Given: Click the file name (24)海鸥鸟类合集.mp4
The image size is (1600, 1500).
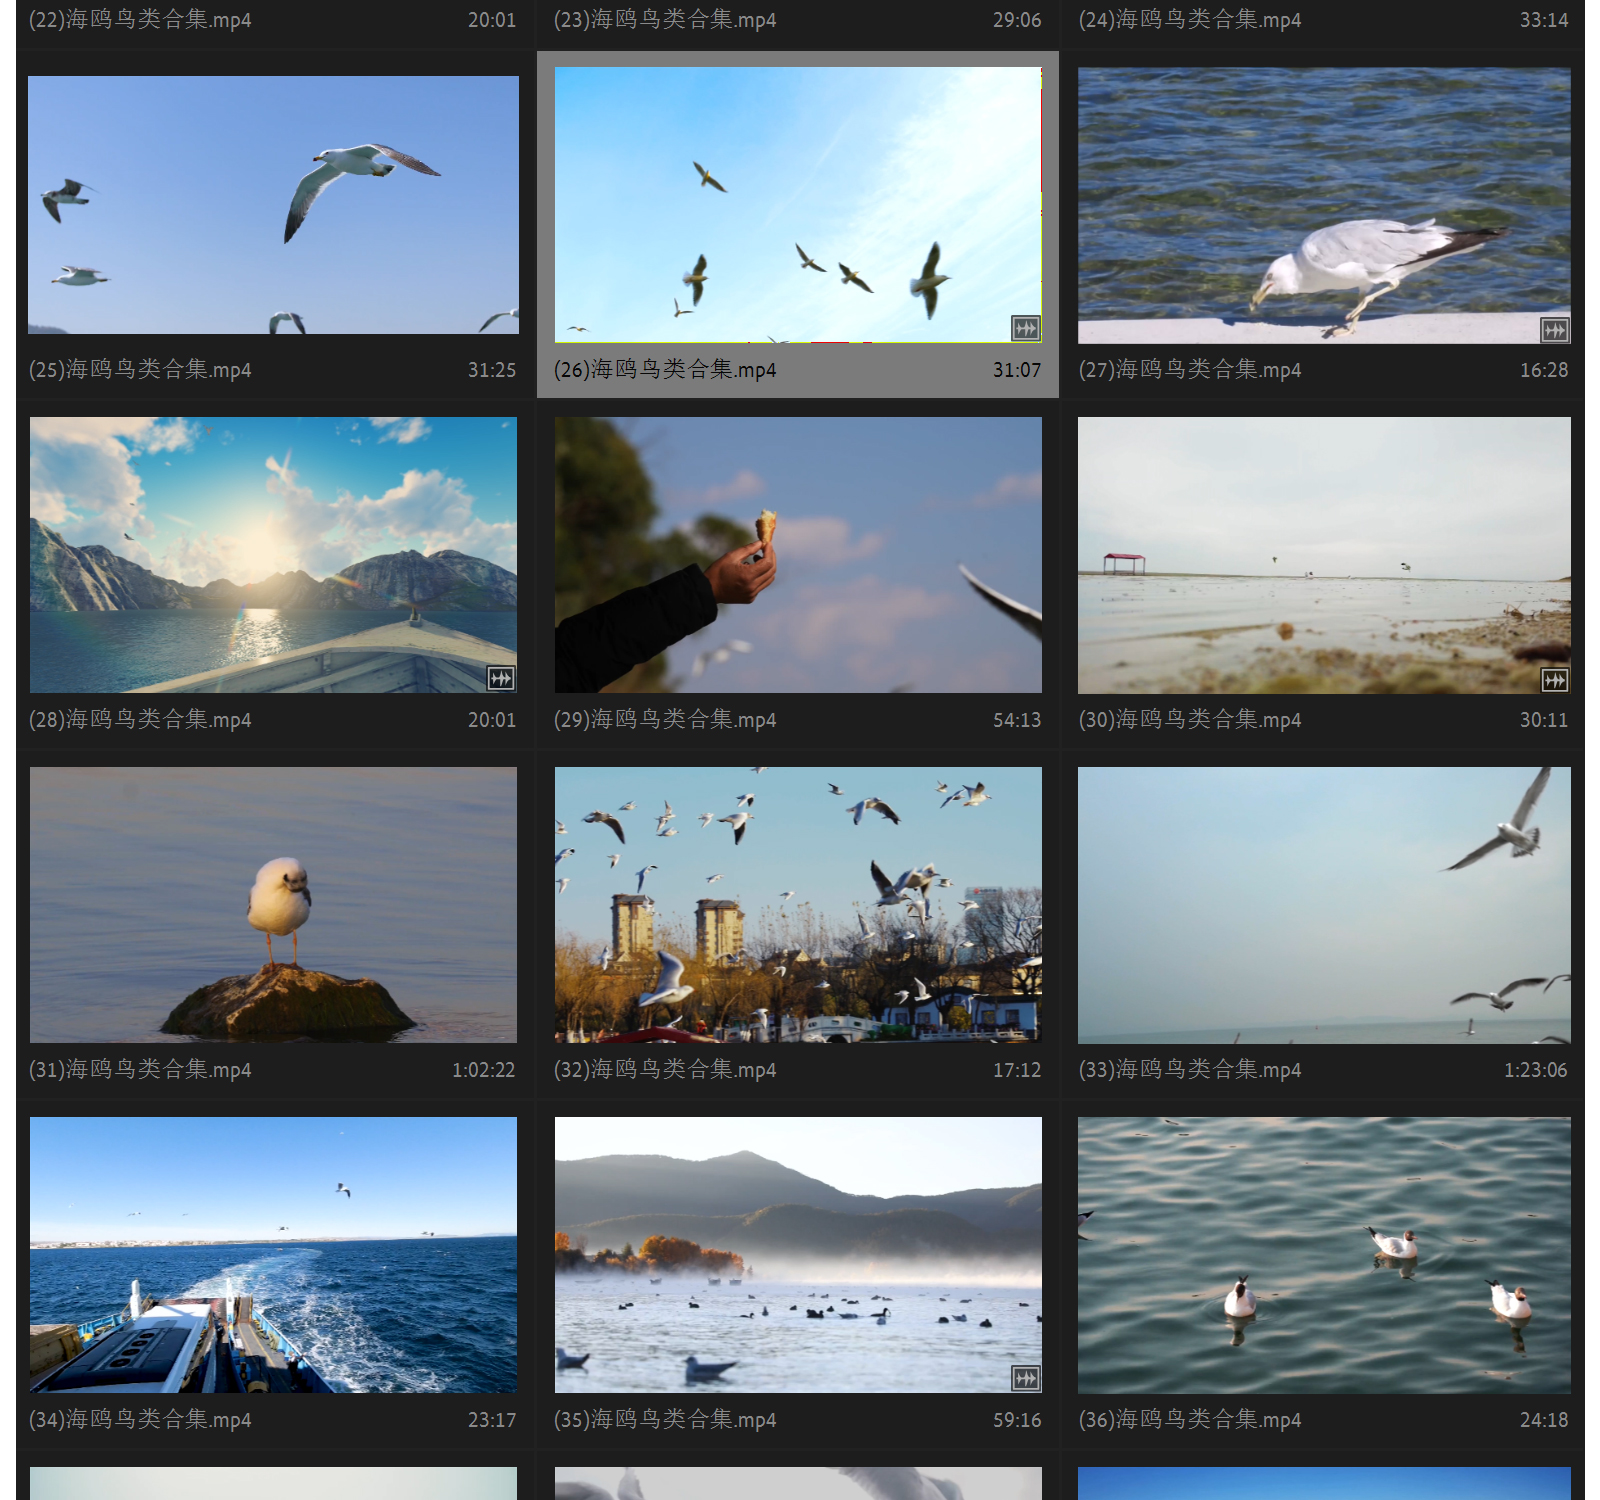Looking at the screenshot, I should point(1190,20).
